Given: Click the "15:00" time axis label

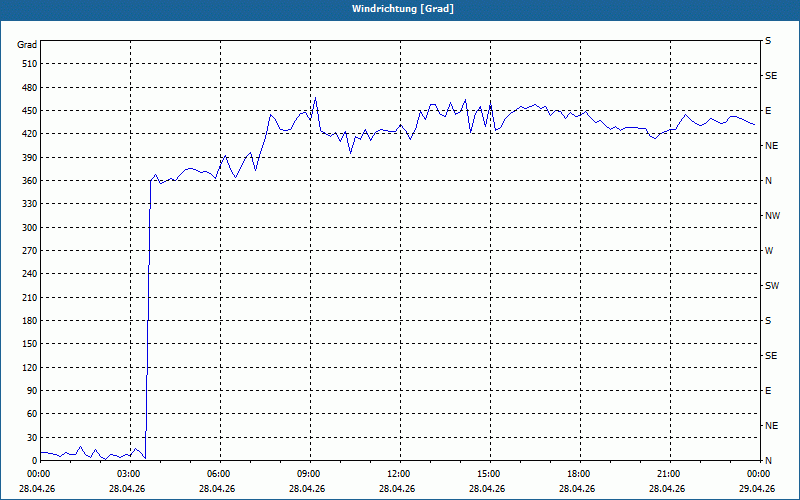Looking at the screenshot, I should pos(489,474).
